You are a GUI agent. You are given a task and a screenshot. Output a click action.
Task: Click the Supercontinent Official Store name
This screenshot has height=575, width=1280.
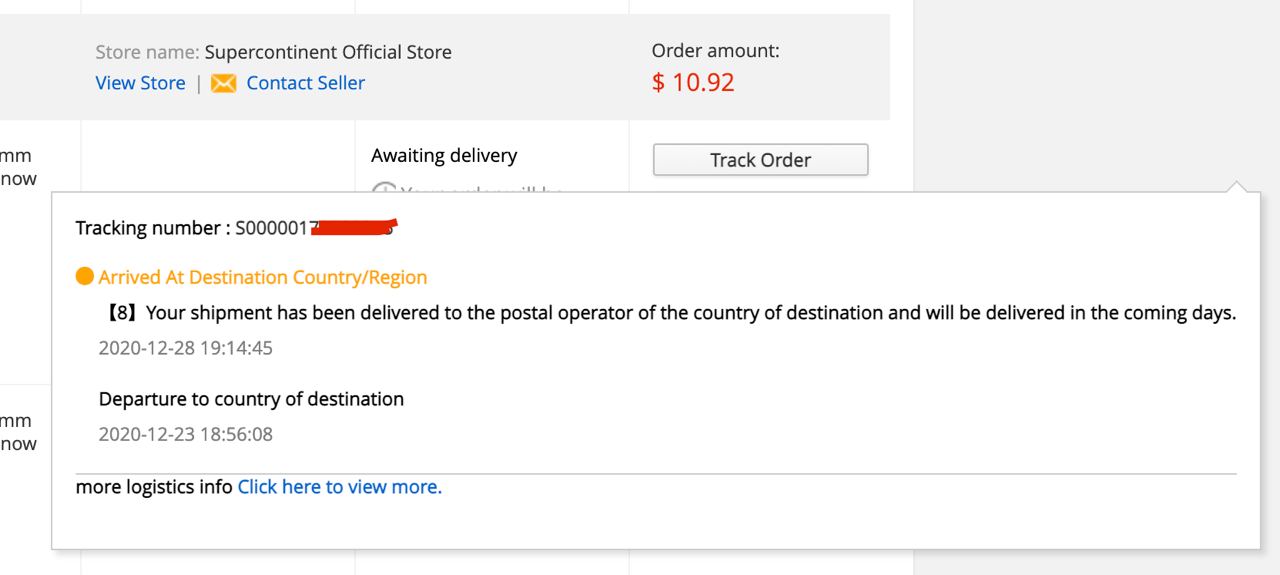[x=328, y=52]
